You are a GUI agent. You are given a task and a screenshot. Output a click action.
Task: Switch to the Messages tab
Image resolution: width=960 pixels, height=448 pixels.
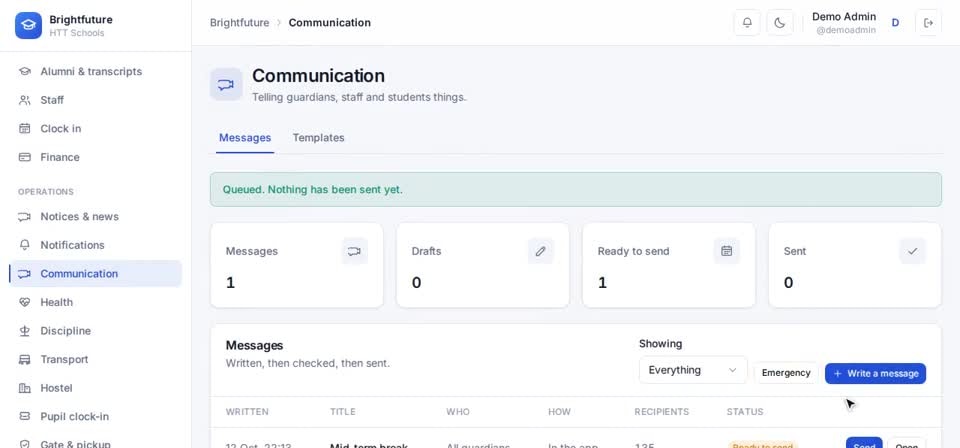click(245, 138)
